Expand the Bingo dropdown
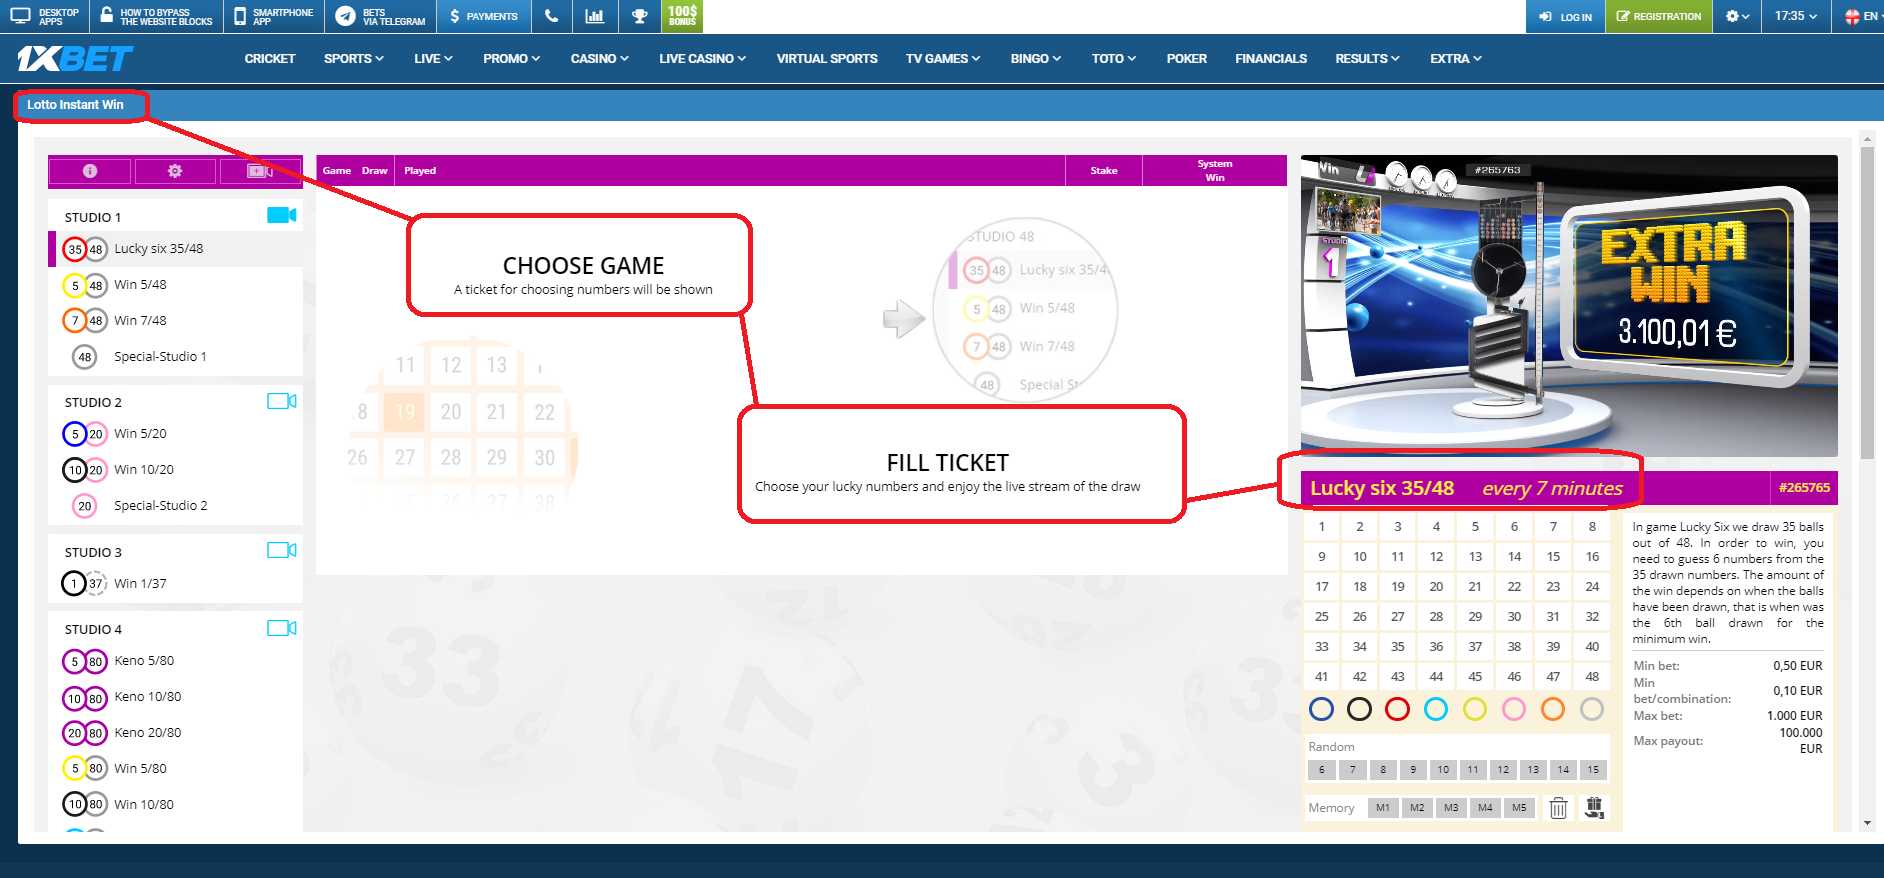This screenshot has height=878, width=1884. pos(1035,59)
